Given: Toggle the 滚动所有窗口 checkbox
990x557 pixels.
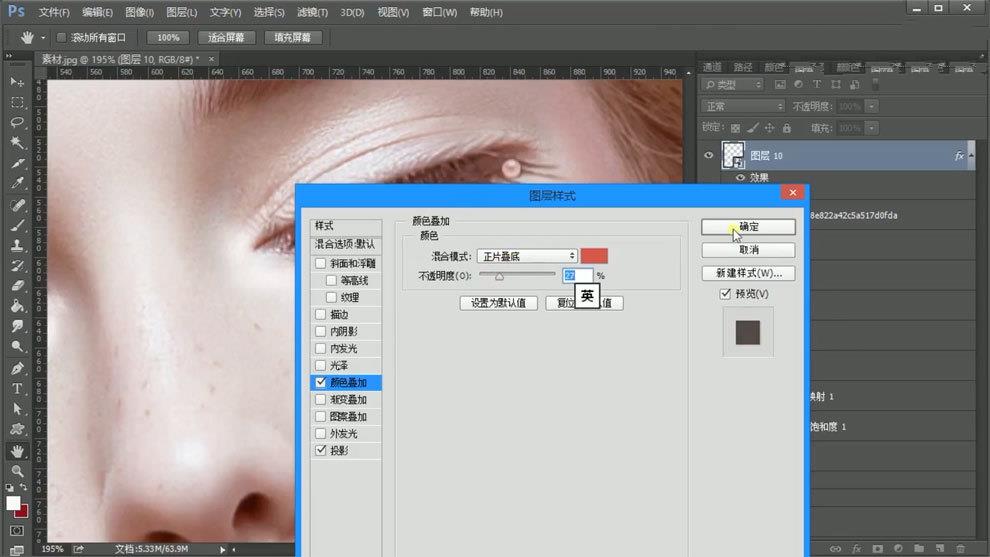Looking at the screenshot, I should pyautogui.click(x=61, y=37).
